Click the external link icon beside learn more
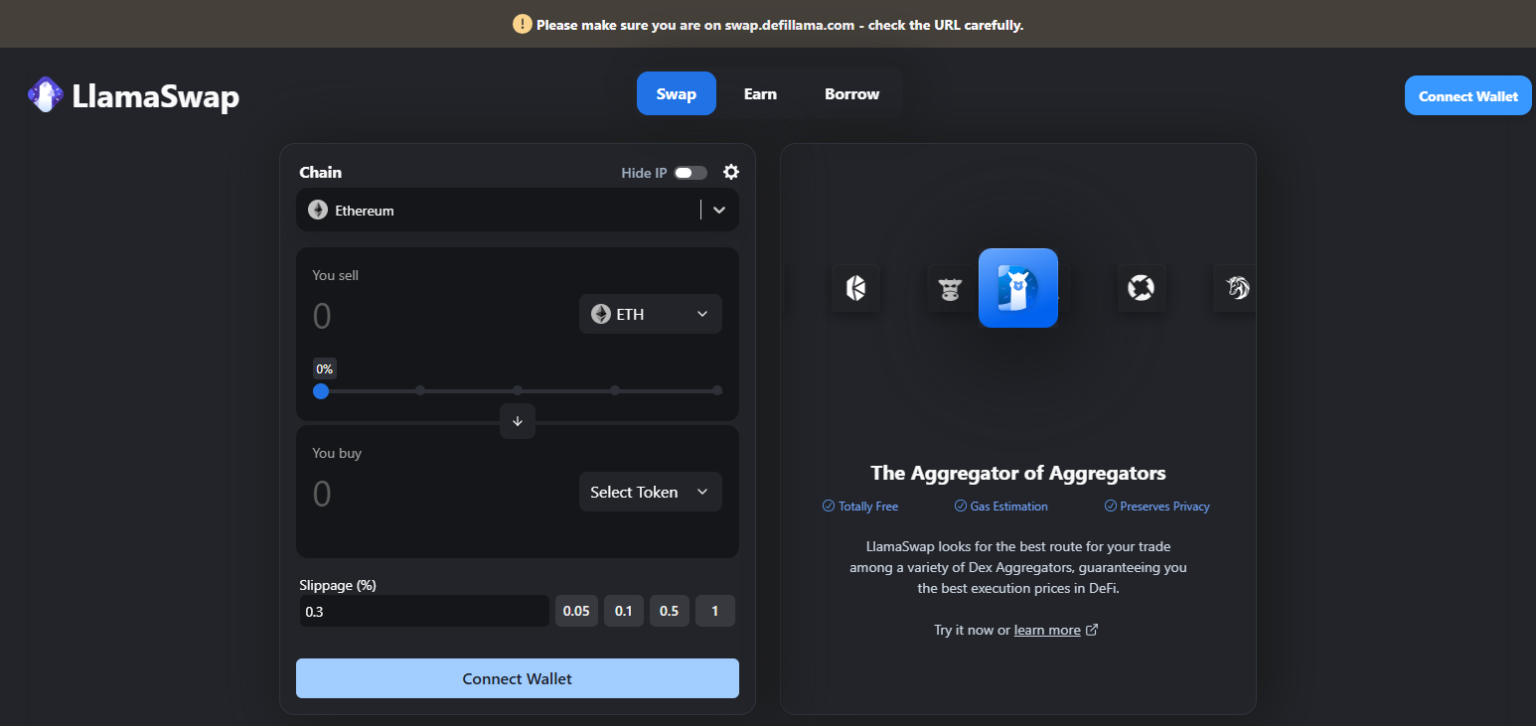1536x726 pixels. [x=1092, y=630]
